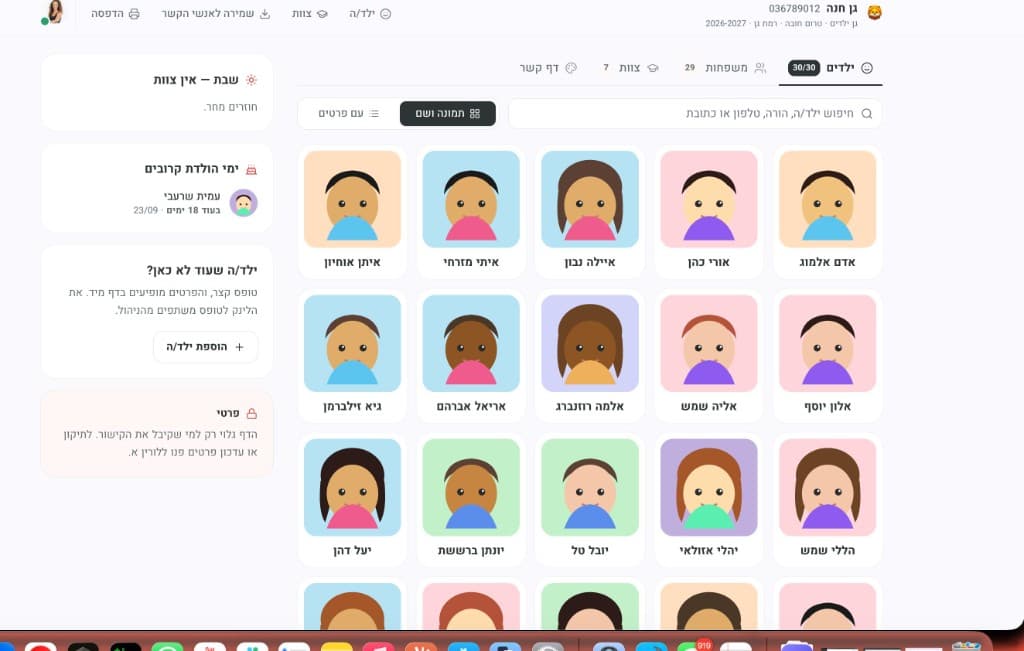This screenshot has height=651, width=1024.
Task: Click the lock icon beside פרטי
Action: pos(251,413)
